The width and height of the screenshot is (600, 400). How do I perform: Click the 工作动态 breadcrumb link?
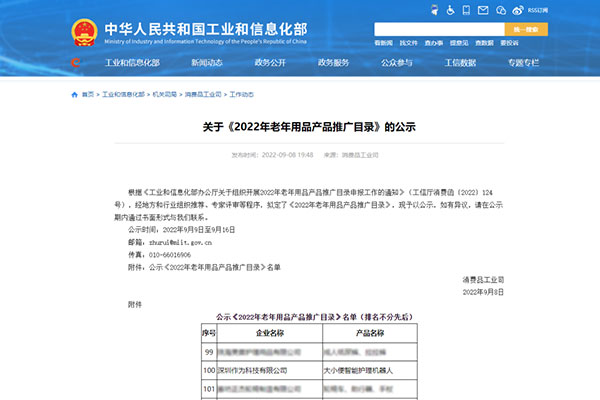(241, 95)
